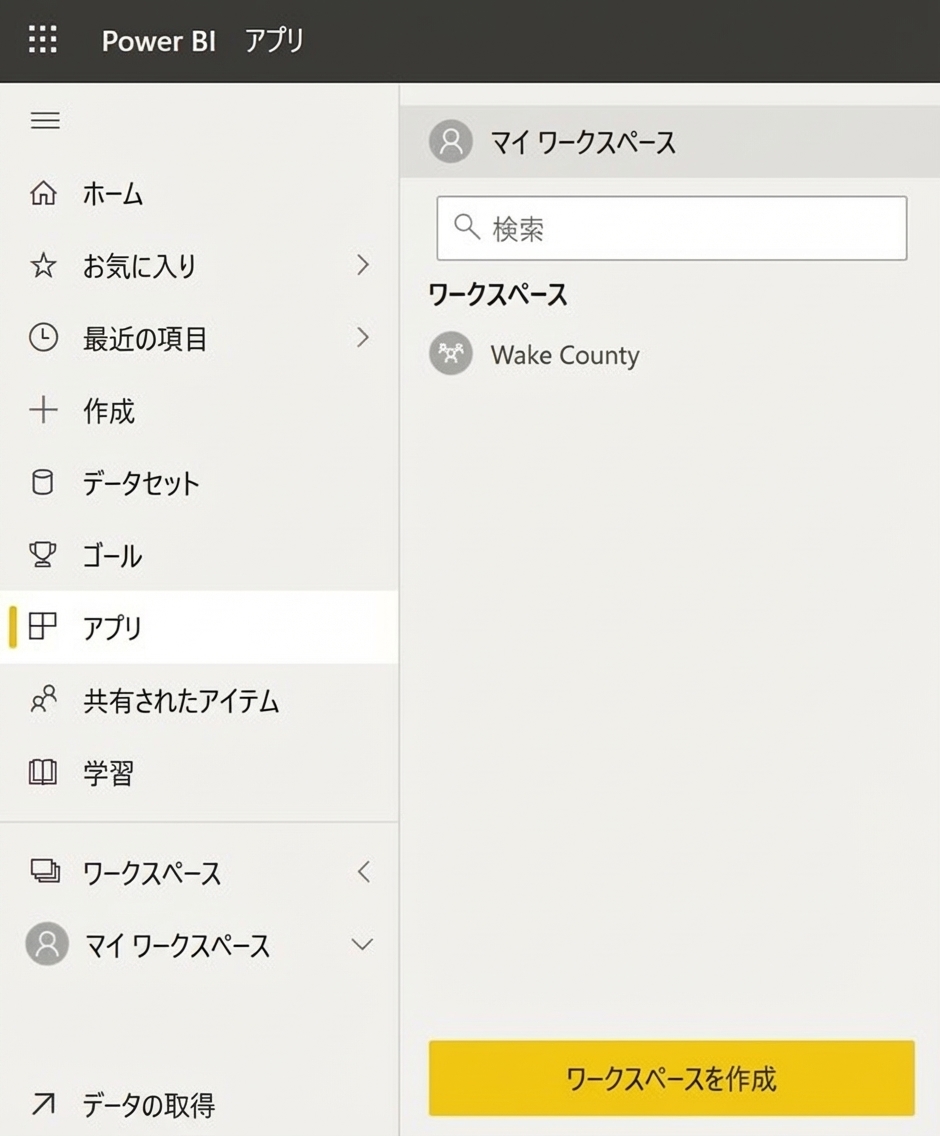Click the アプリ grid icon in sidebar
This screenshot has width=940, height=1136.
tap(42, 627)
